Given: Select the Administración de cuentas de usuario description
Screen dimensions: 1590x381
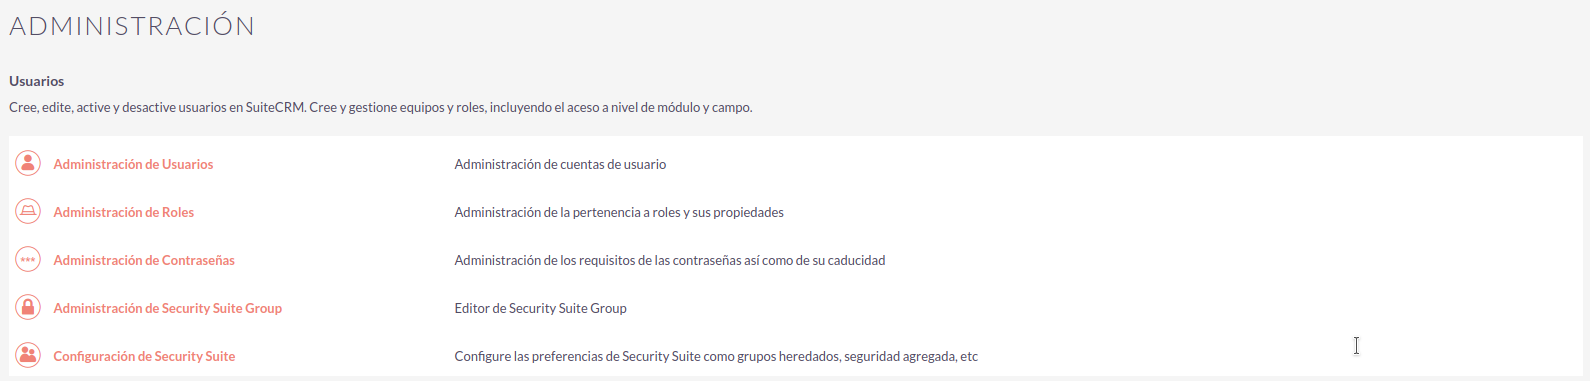Looking at the screenshot, I should 560,164.
